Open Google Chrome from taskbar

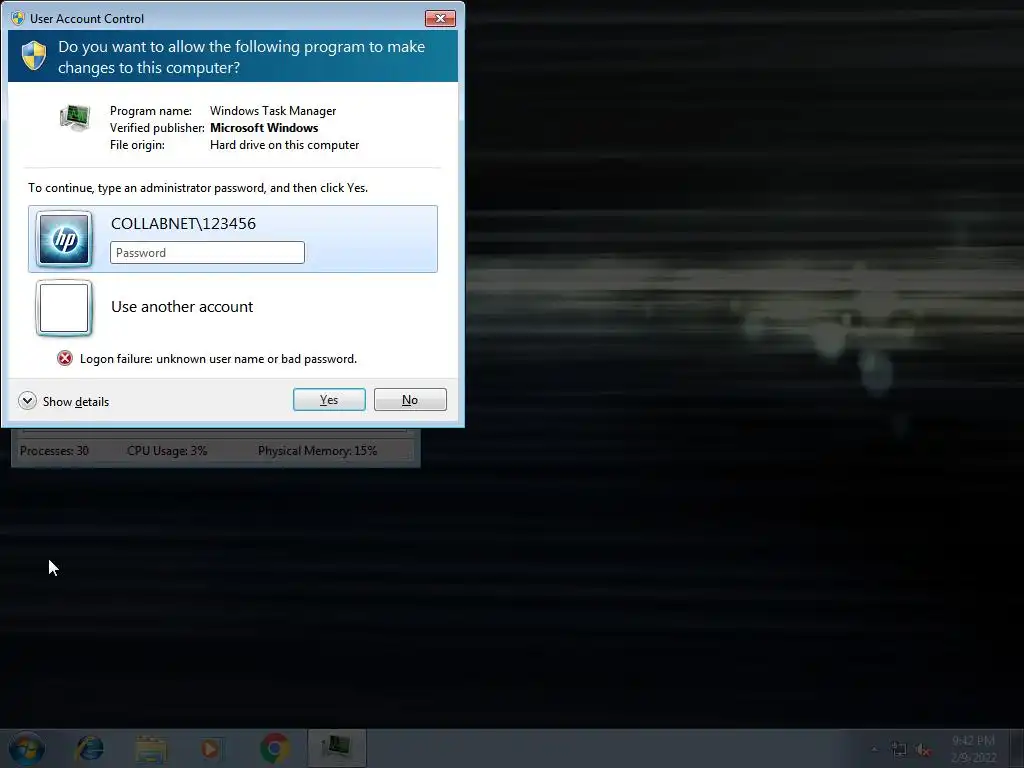[x=275, y=748]
